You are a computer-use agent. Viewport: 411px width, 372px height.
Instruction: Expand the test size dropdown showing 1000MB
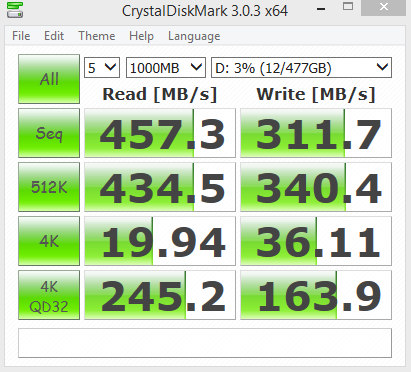(x=166, y=68)
